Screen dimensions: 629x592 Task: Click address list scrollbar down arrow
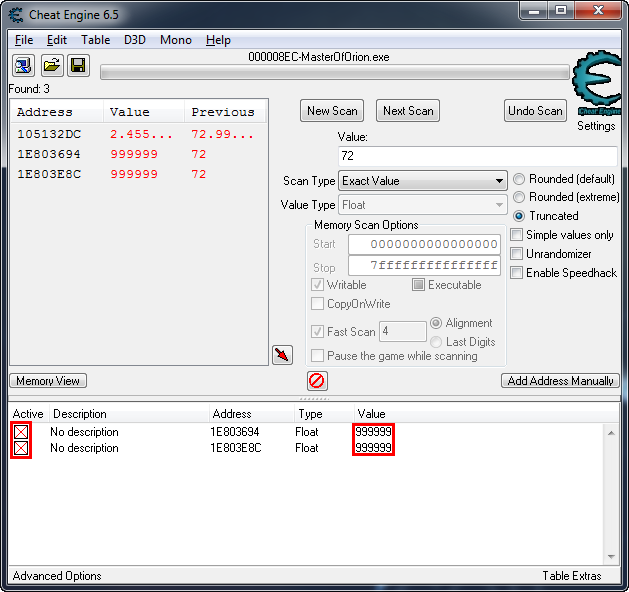(x=611, y=557)
